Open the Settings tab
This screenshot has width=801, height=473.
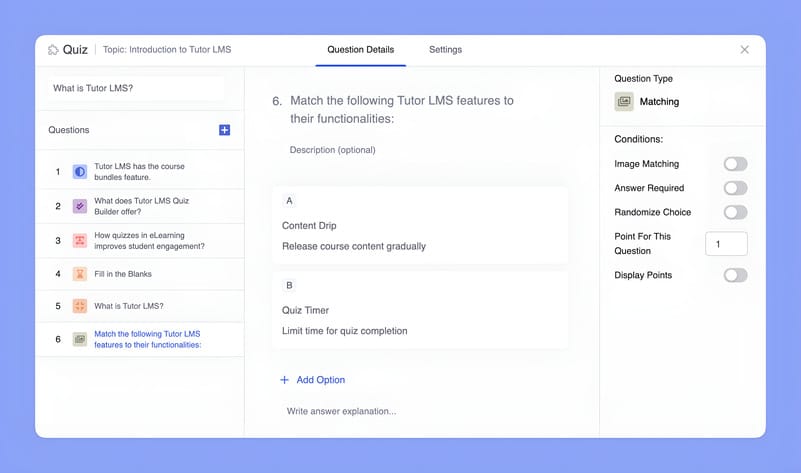445,50
